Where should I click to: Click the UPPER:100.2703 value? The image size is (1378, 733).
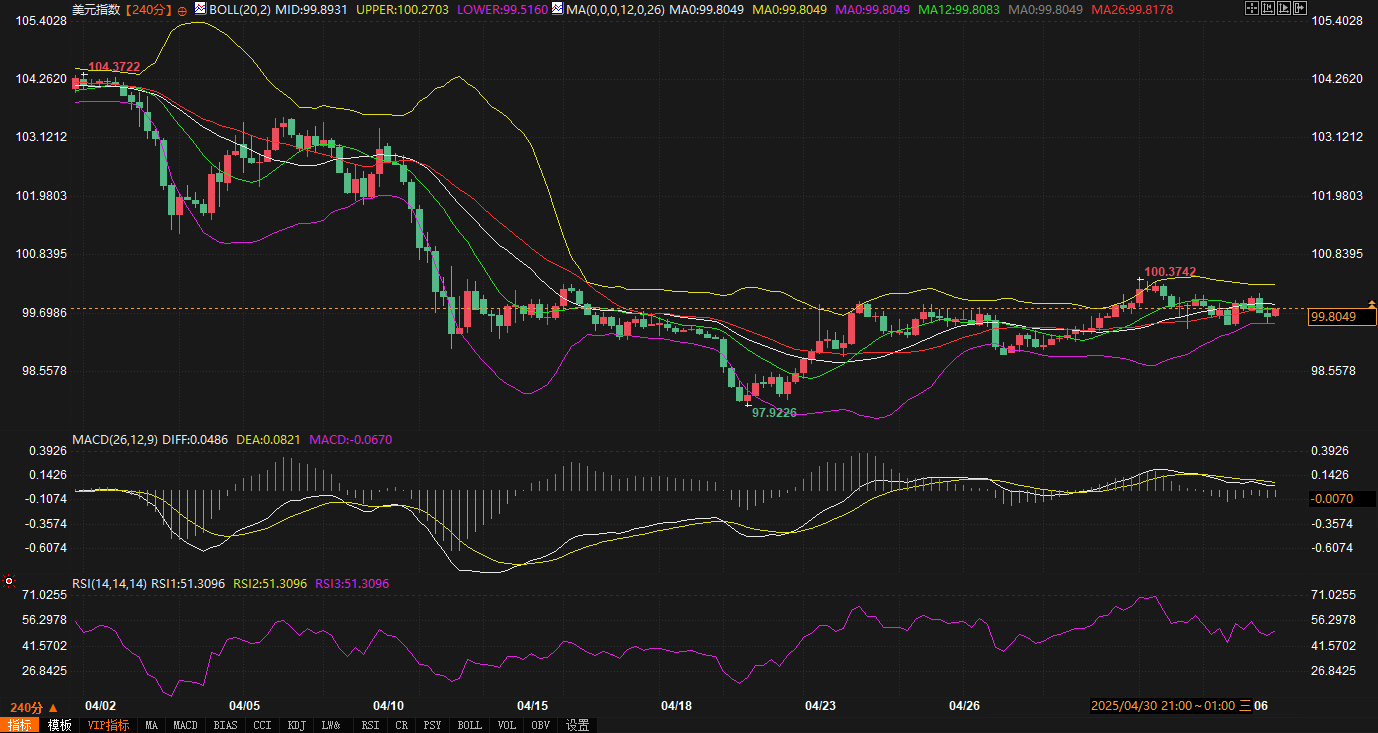click(x=403, y=9)
